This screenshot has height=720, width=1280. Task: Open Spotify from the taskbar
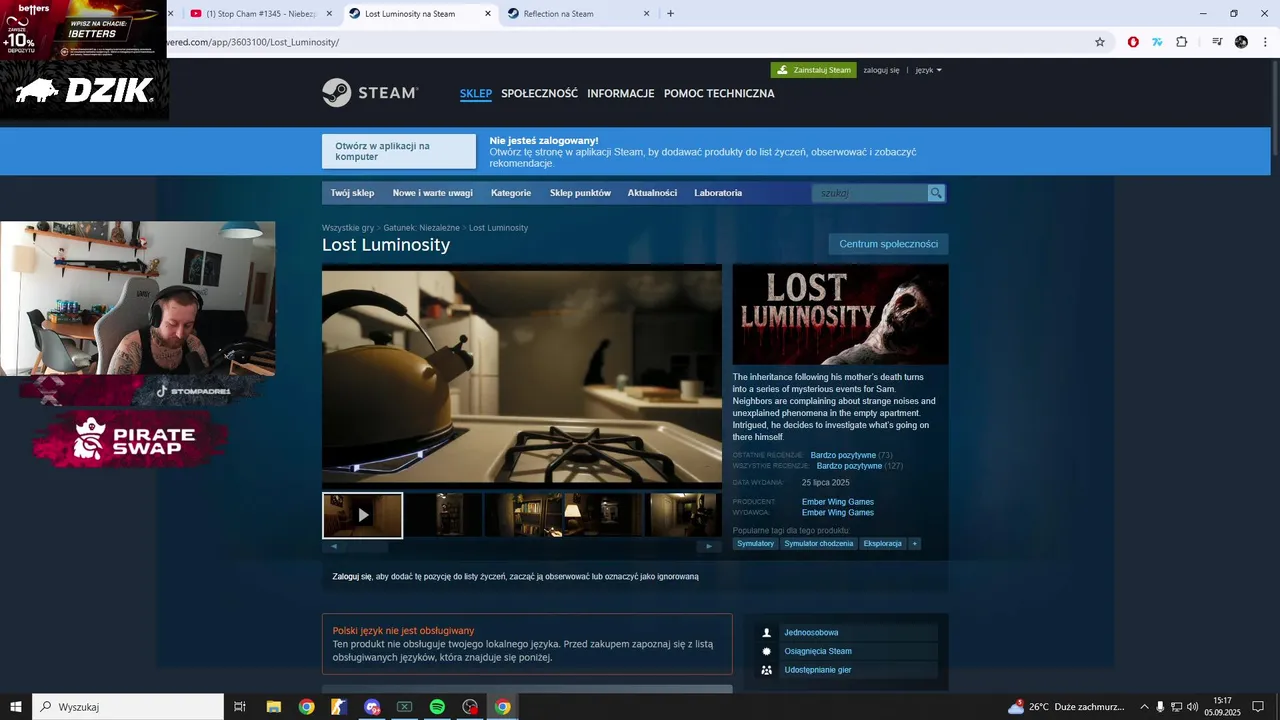tap(437, 707)
